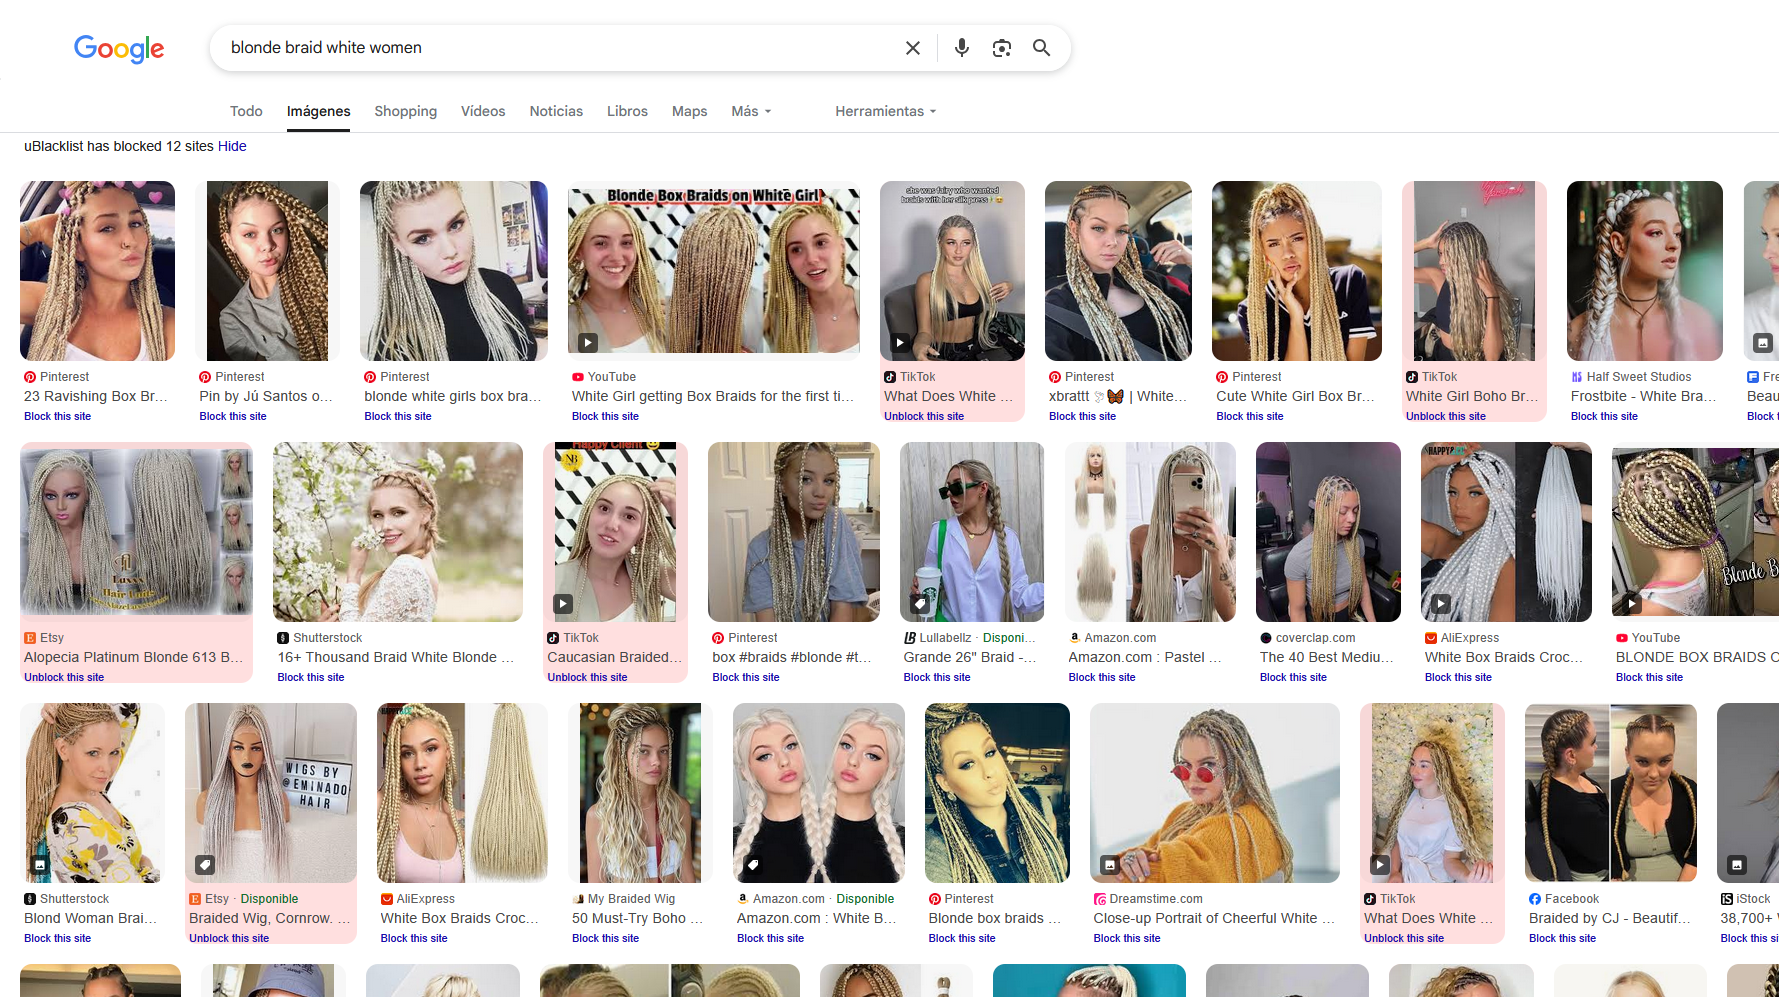Screen dimensions: 1779x997
Task: Expand the Más dropdown menu
Action: coord(751,111)
